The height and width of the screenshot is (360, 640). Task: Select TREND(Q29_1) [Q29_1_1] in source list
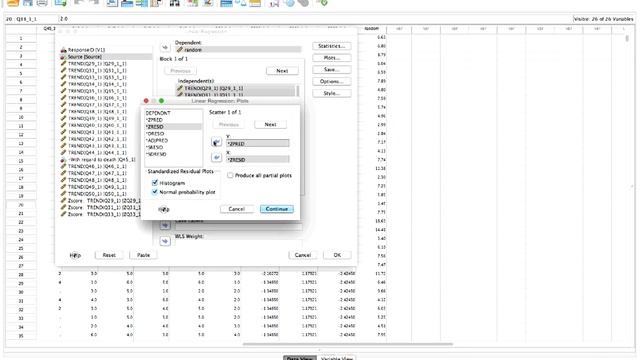click(106, 64)
